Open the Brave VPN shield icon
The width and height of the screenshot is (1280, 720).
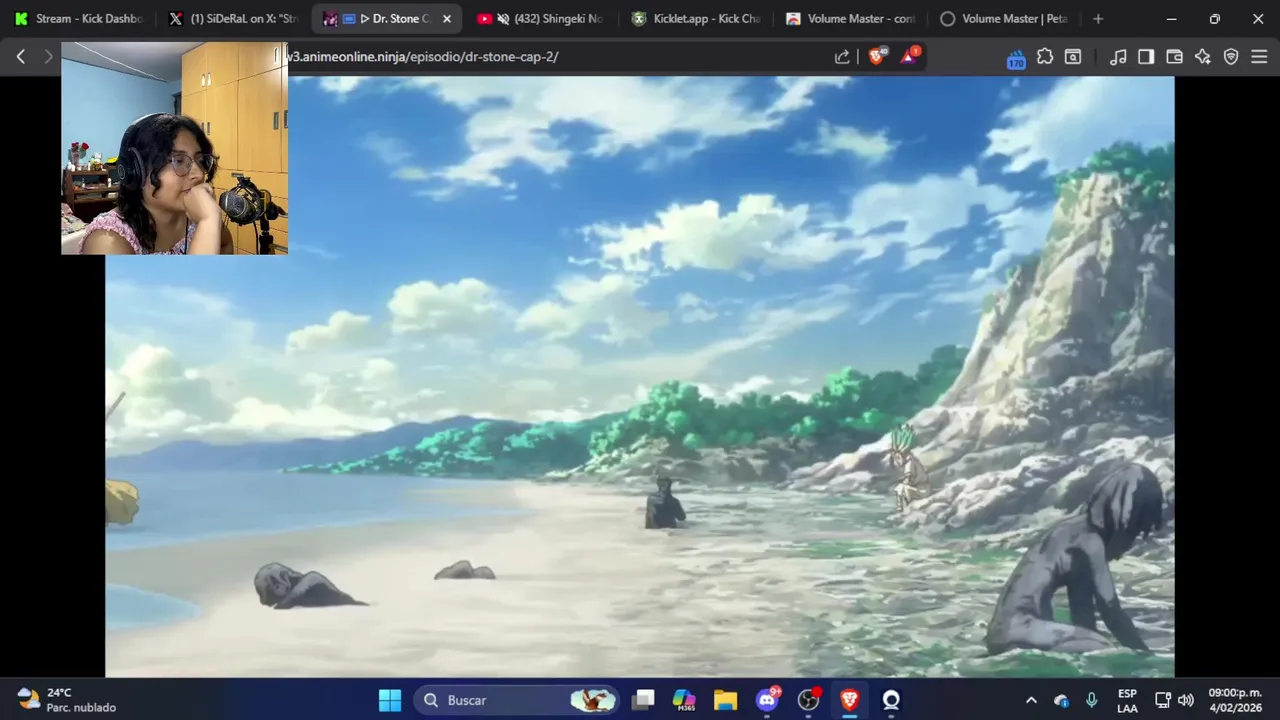click(1231, 57)
